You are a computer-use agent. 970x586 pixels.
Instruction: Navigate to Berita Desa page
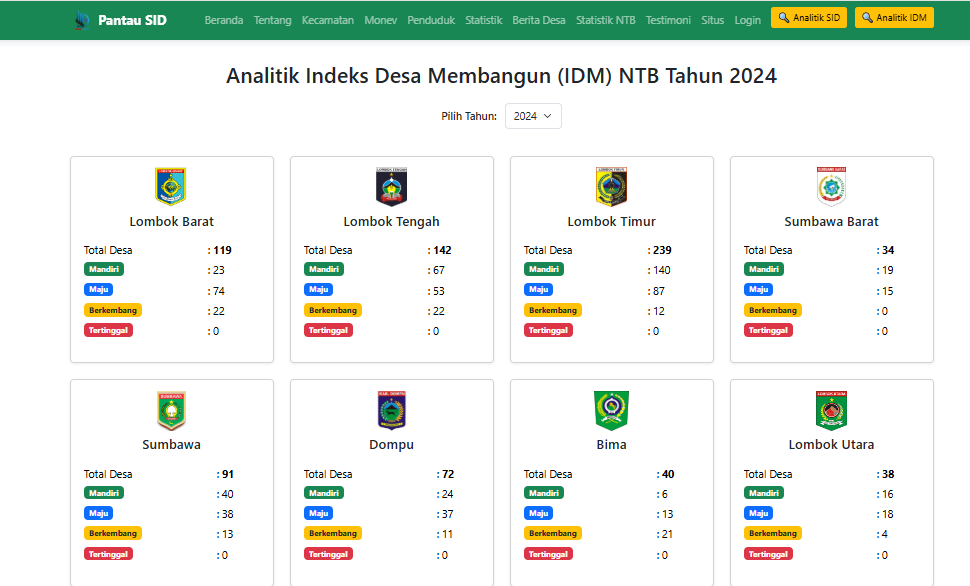(539, 20)
